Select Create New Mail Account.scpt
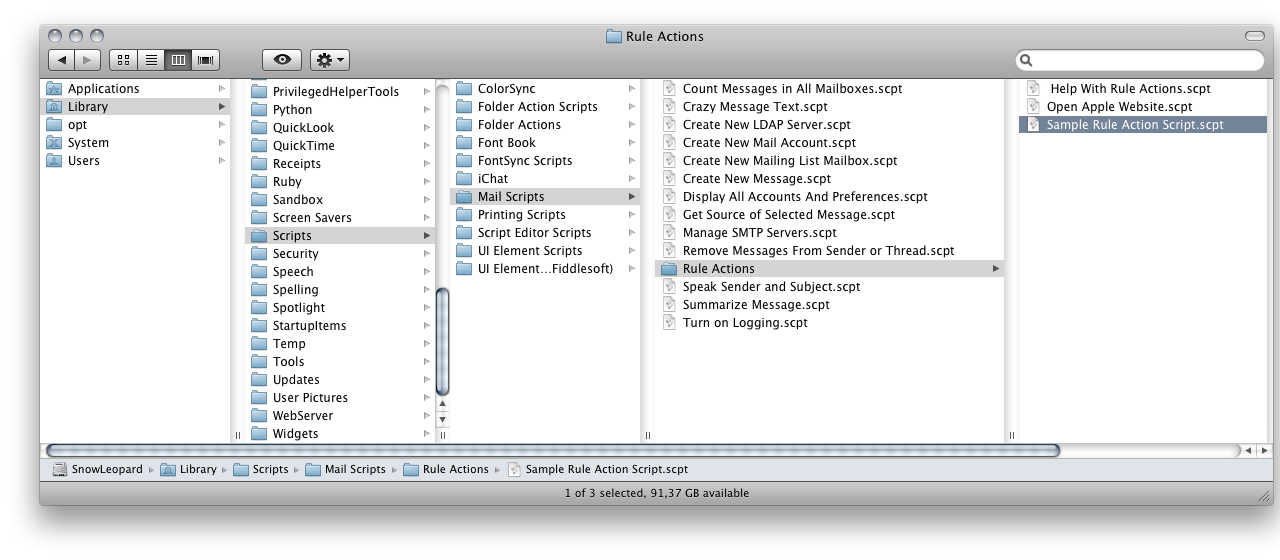The width and height of the screenshot is (1280, 560). click(x=769, y=143)
